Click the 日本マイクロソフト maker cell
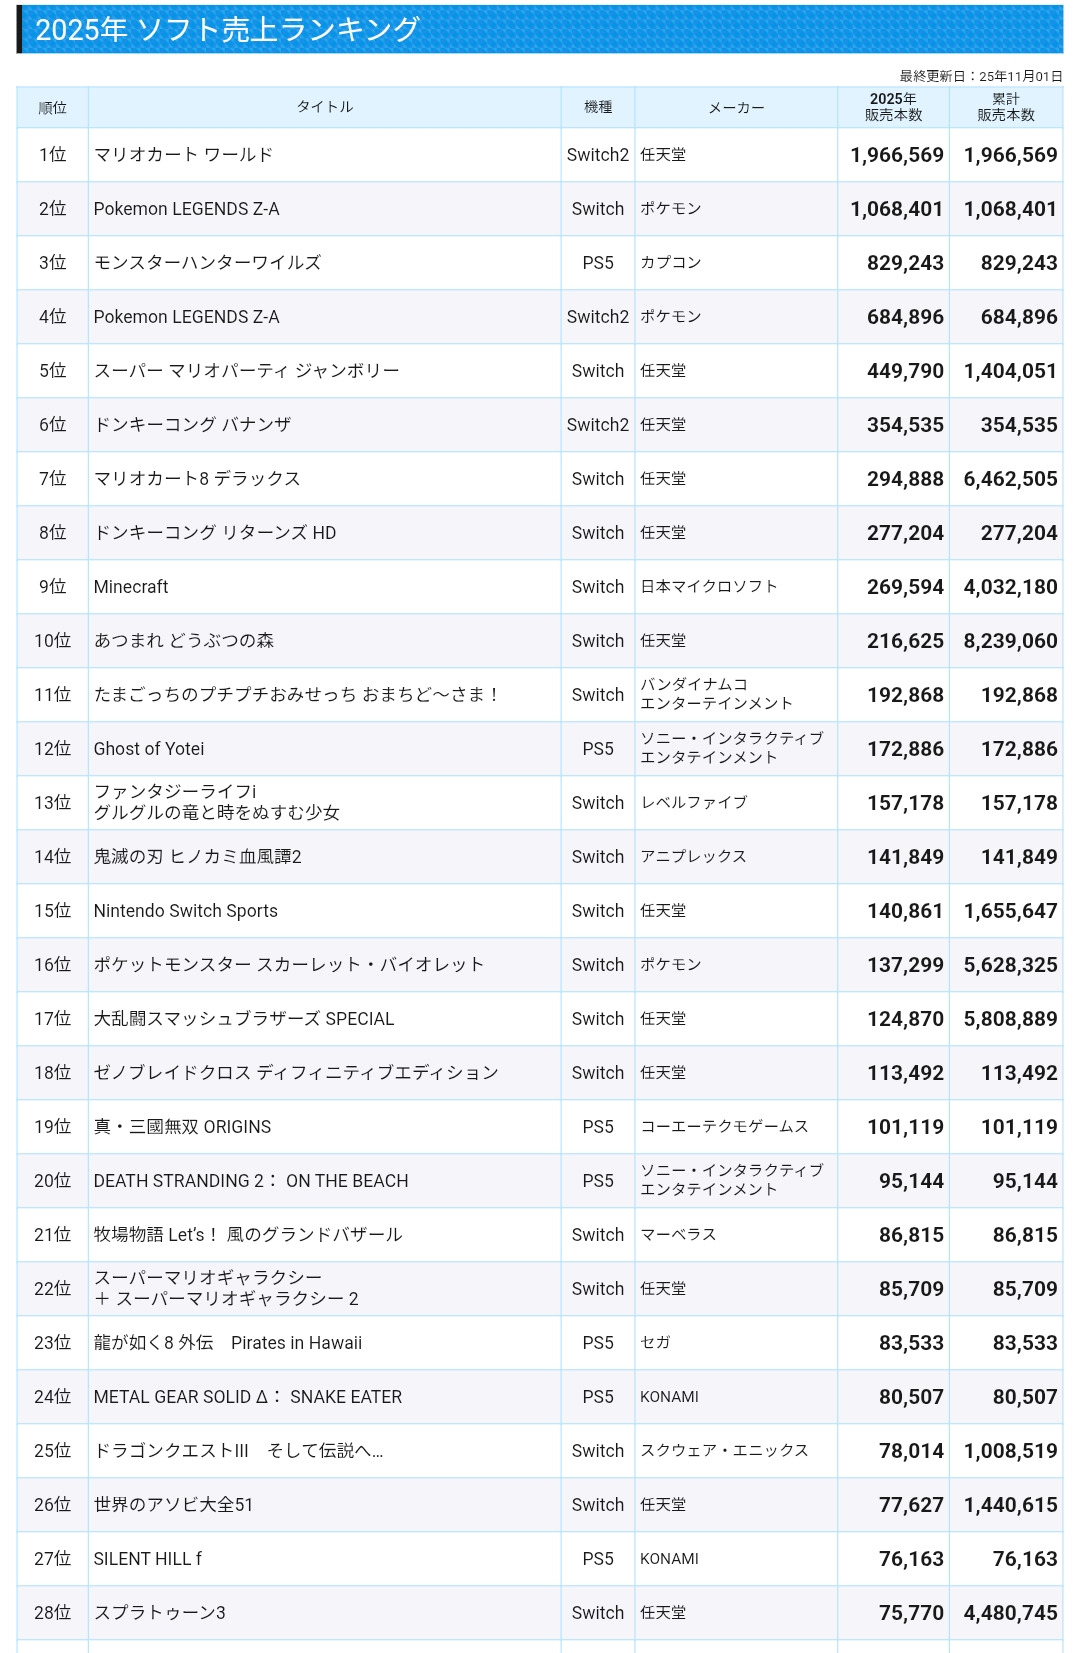1080x1653 pixels. 708,587
